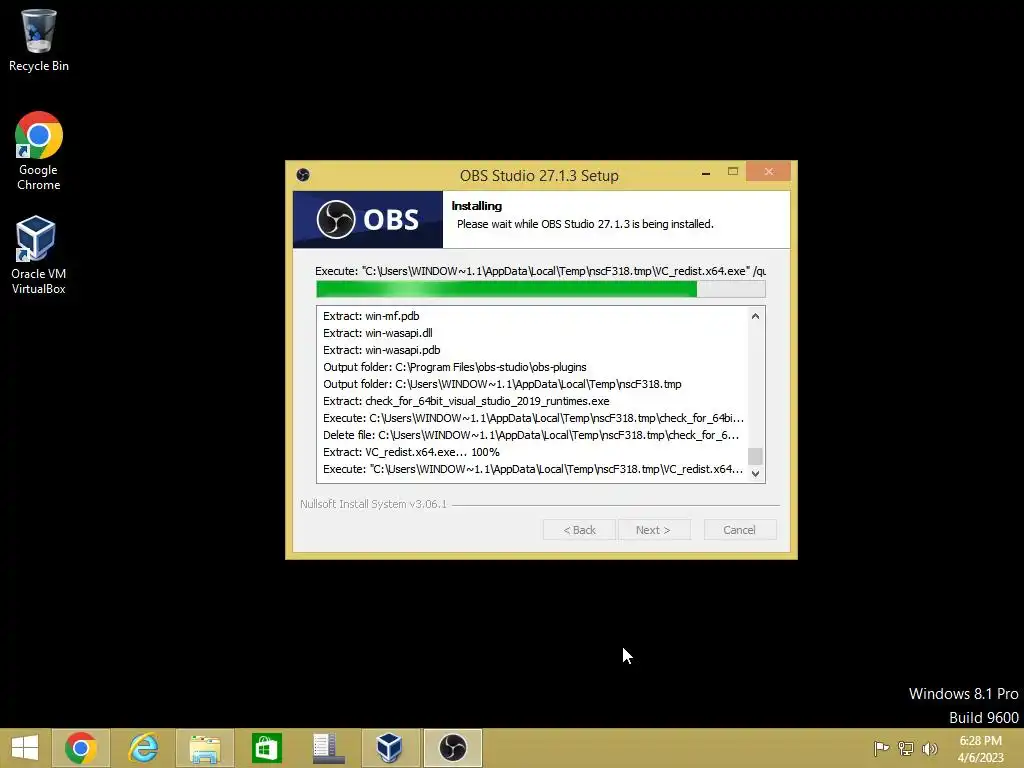
Task: Open the Windows Store taskbar icon
Action: click(x=266, y=748)
